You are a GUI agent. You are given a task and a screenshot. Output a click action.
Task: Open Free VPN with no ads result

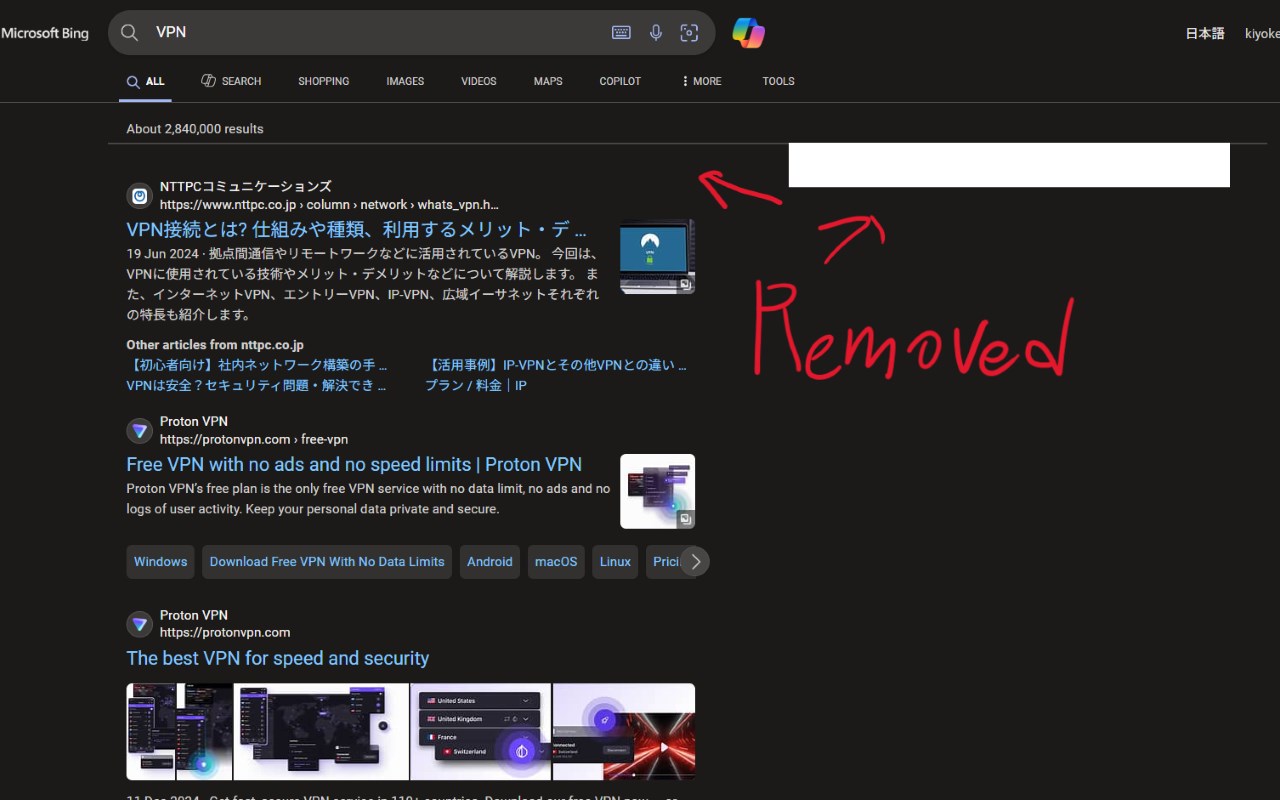tap(354, 464)
